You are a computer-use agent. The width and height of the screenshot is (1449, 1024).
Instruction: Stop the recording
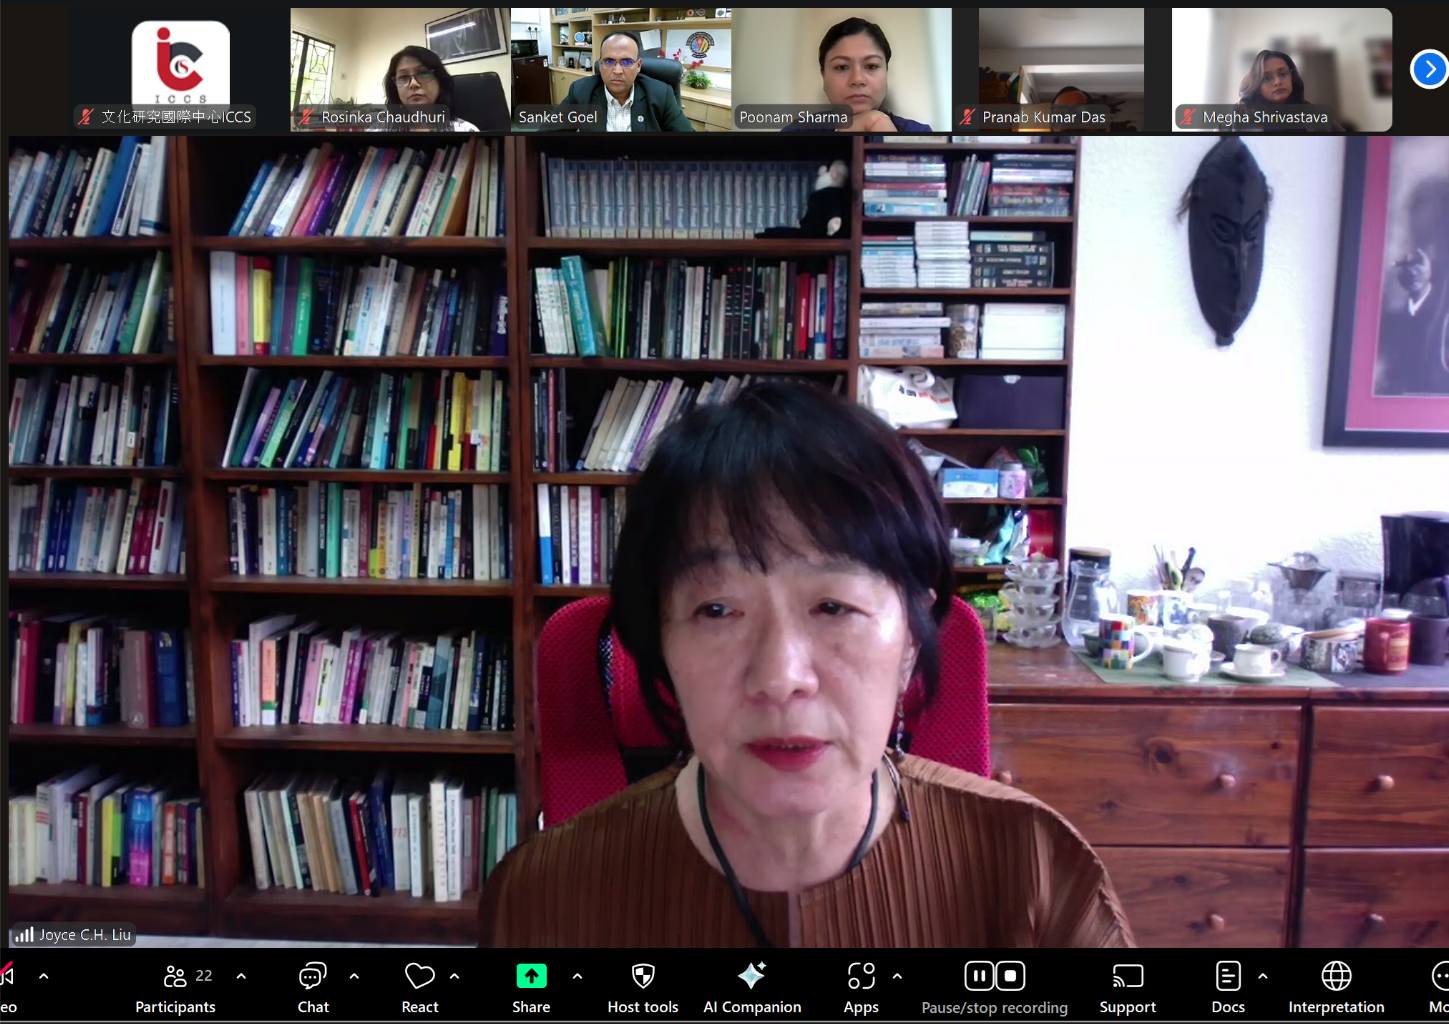[1011, 976]
